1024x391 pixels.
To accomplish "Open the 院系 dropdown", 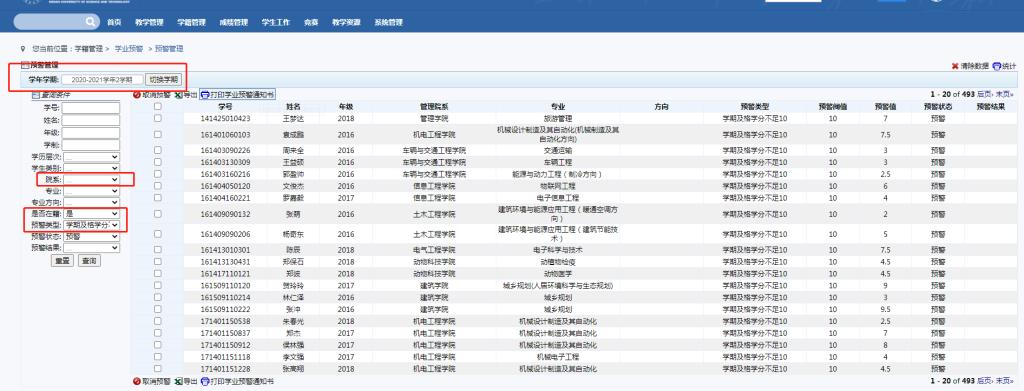I will point(91,180).
